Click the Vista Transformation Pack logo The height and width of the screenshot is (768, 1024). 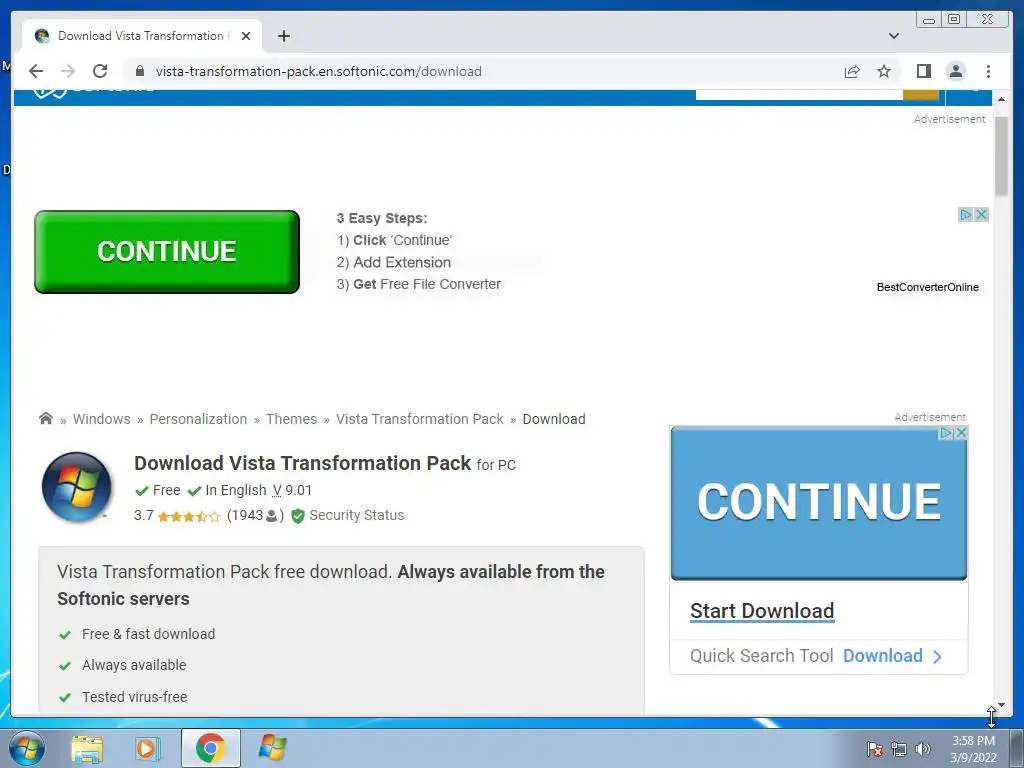pos(76,487)
